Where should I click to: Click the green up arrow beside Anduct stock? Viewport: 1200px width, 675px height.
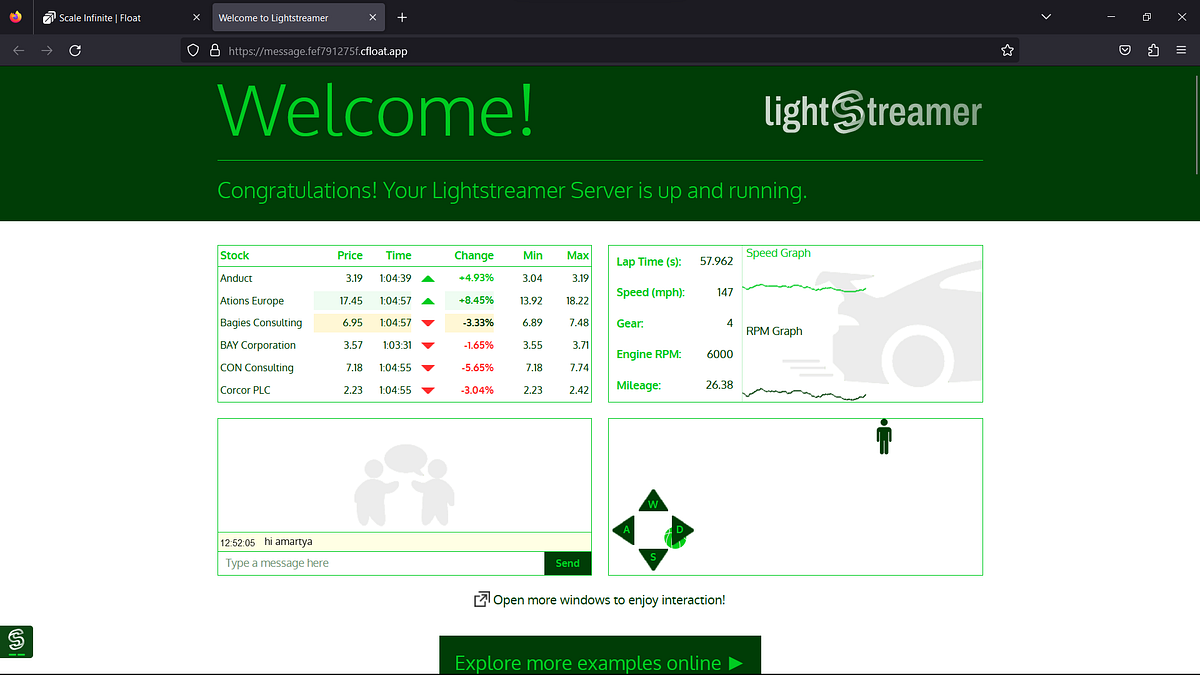coord(427,278)
